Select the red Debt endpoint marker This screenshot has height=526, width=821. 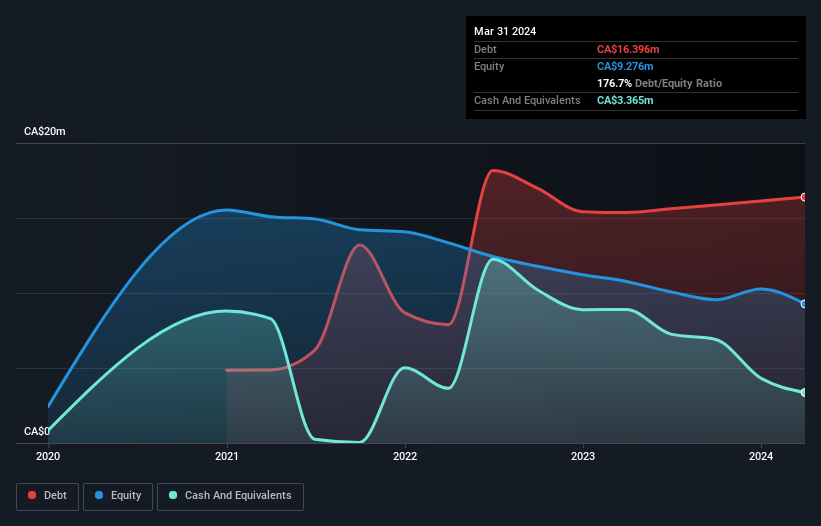[x=804, y=197]
